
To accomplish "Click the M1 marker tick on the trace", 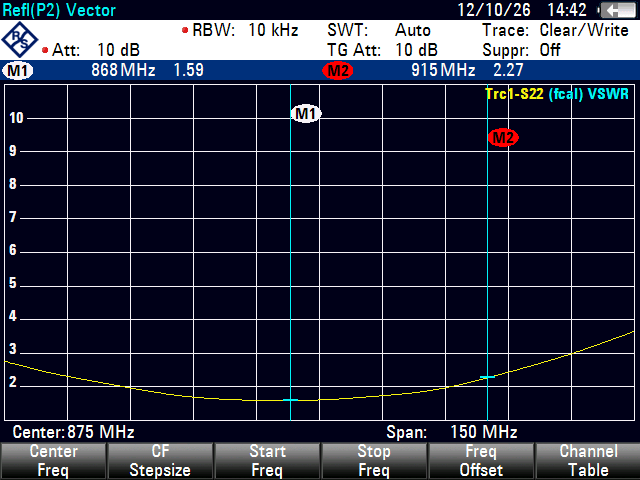I will (290, 400).
